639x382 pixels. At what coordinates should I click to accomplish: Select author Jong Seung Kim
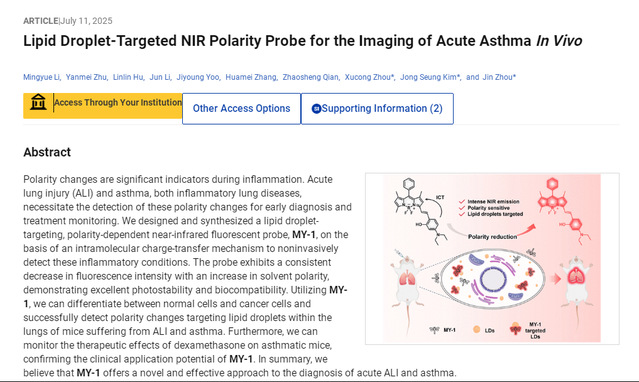pos(430,77)
